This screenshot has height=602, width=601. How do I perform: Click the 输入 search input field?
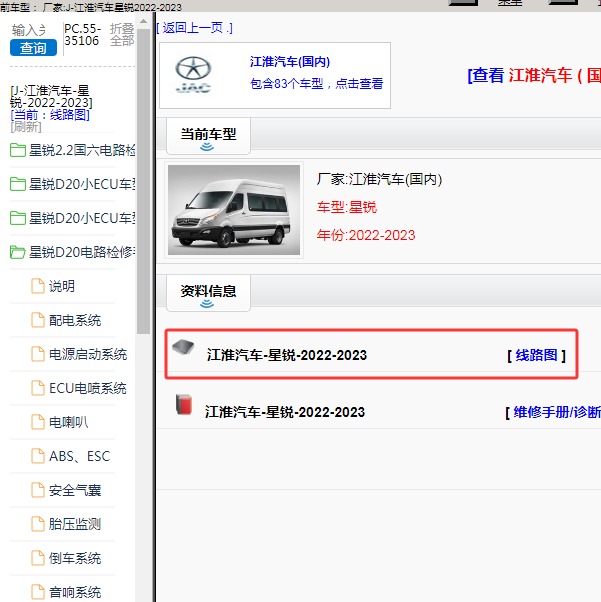coord(29,30)
